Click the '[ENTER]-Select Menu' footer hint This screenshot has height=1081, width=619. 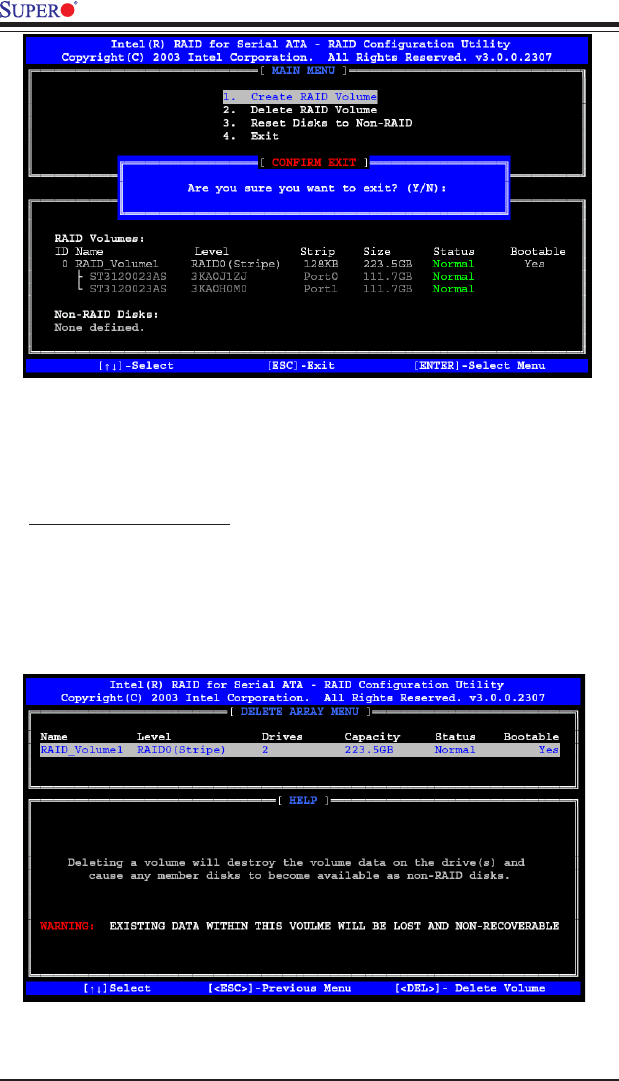(x=480, y=365)
